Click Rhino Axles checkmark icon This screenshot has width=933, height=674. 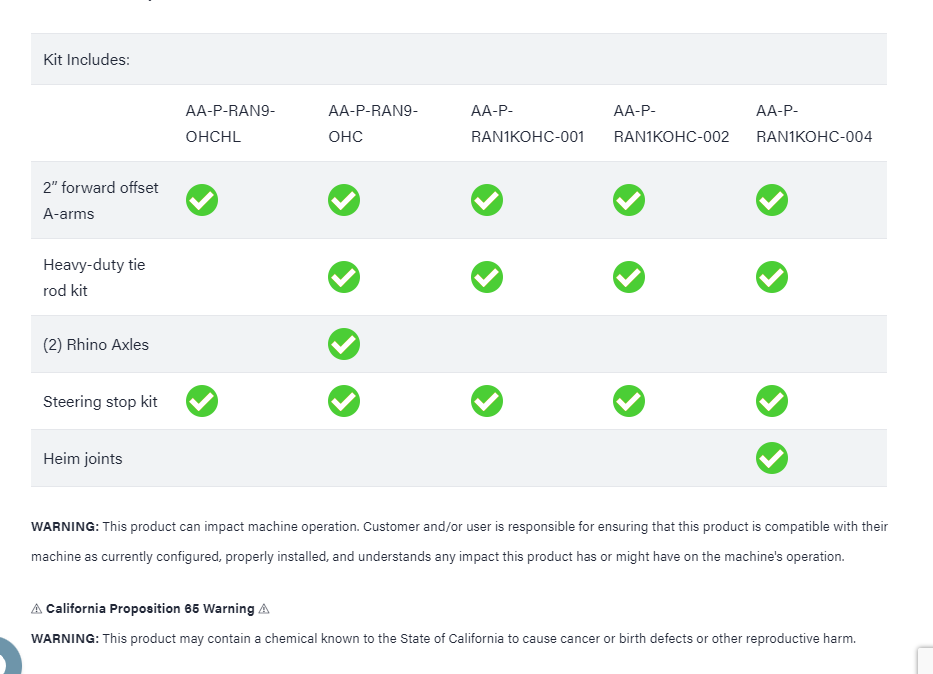[x=344, y=344]
